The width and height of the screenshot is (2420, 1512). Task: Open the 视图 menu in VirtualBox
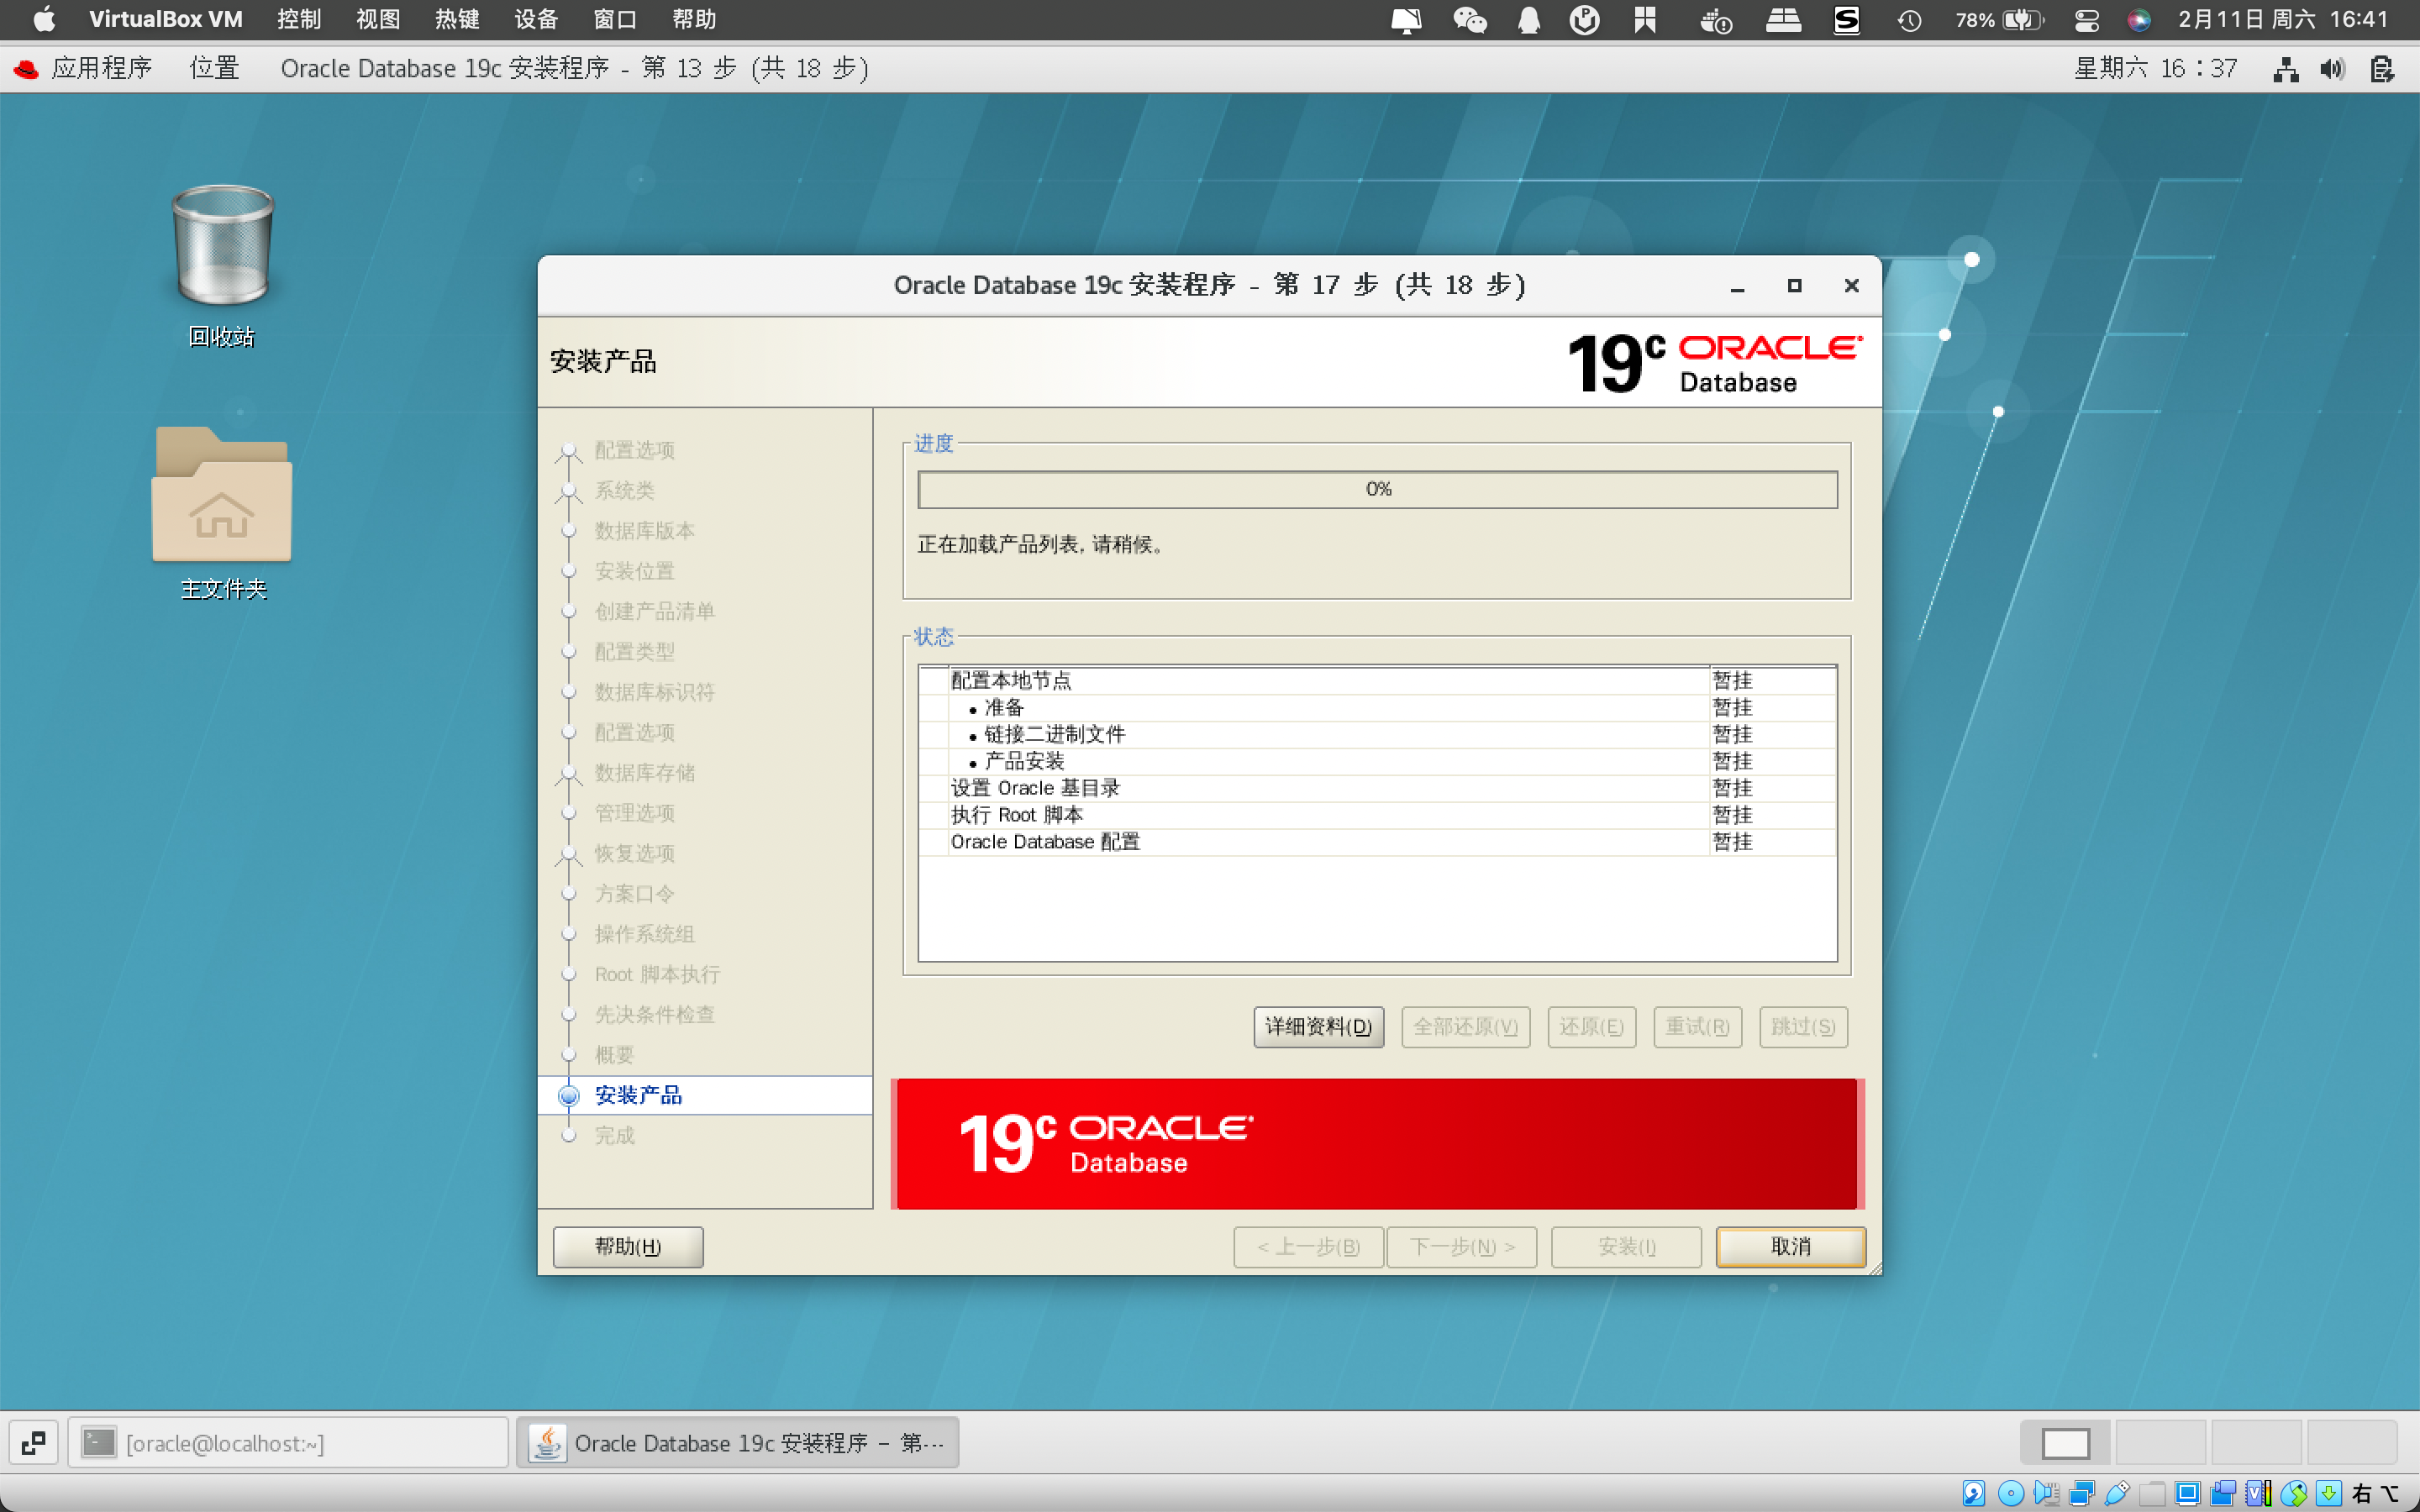pos(378,20)
